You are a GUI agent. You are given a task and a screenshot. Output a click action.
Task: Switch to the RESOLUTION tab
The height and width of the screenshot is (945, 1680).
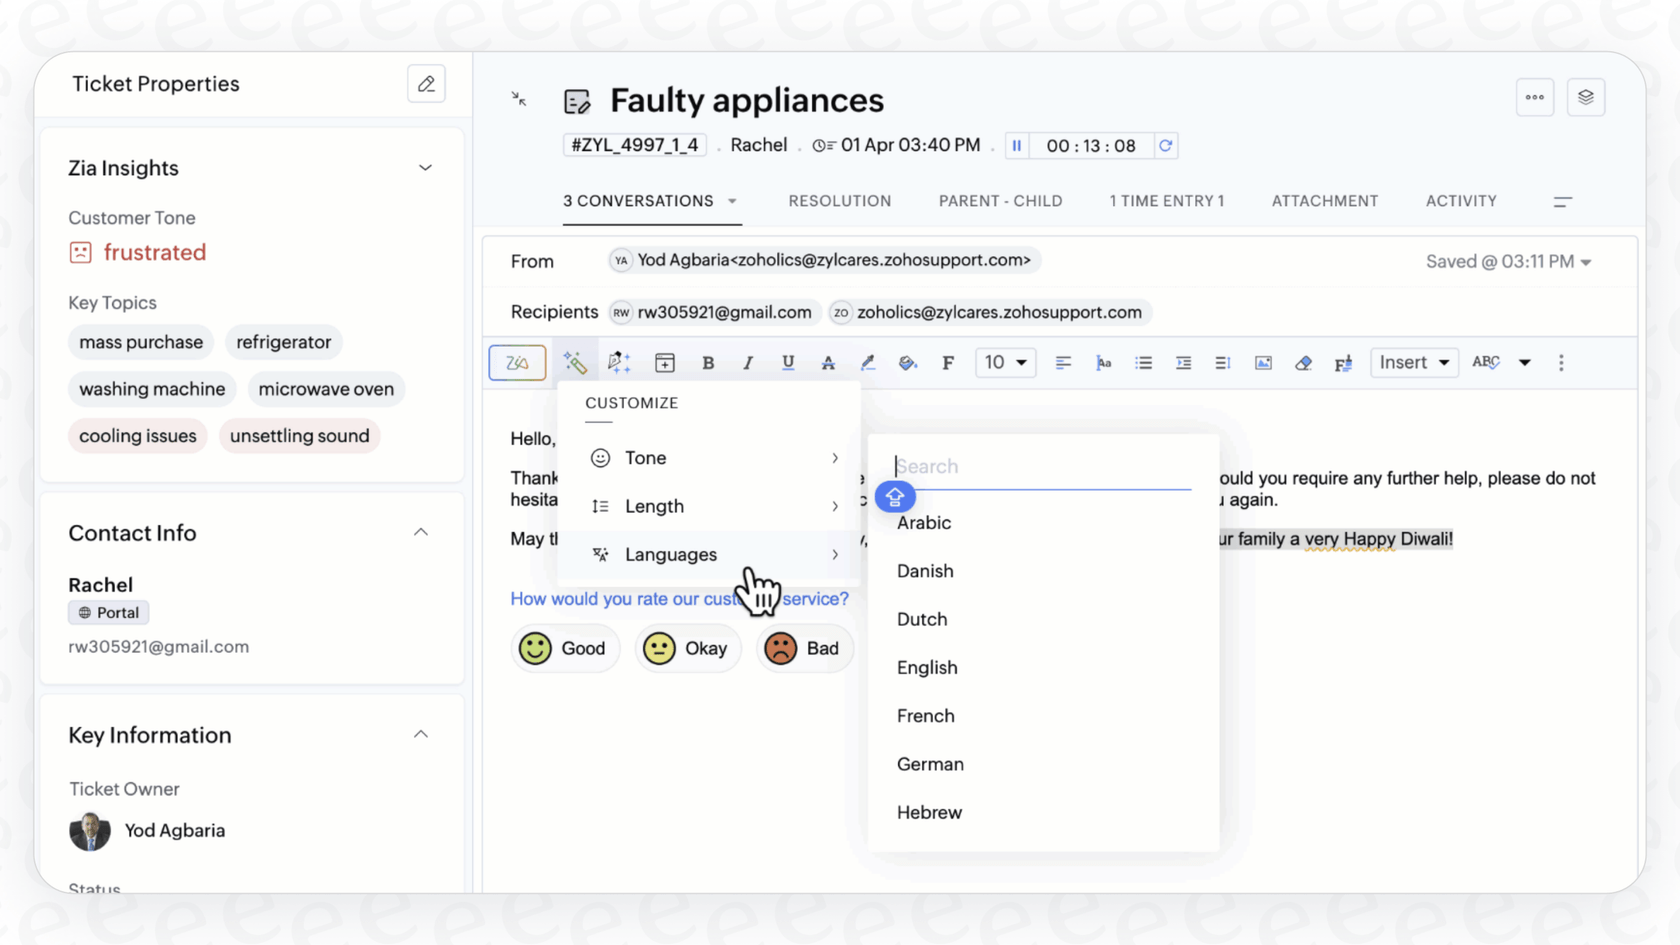840,201
